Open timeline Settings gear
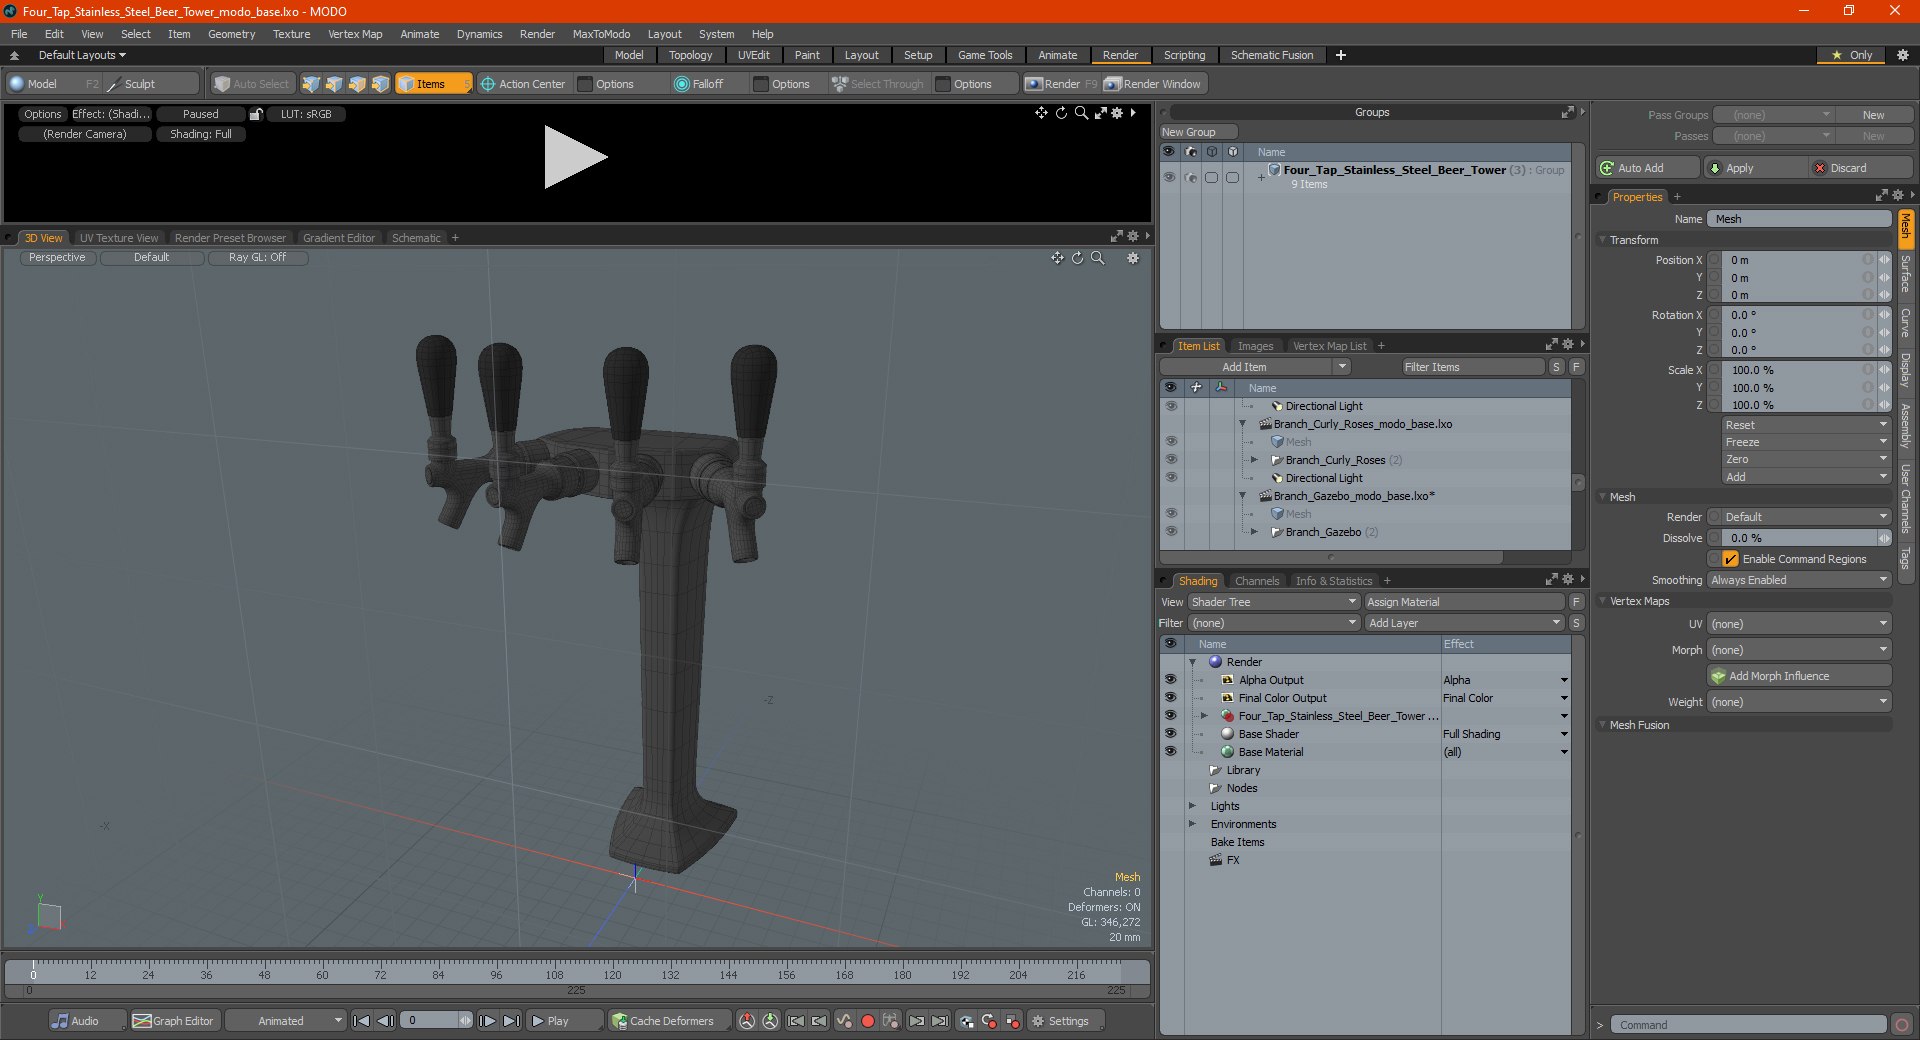This screenshot has width=1920, height=1040. pyautogui.click(x=1064, y=1021)
